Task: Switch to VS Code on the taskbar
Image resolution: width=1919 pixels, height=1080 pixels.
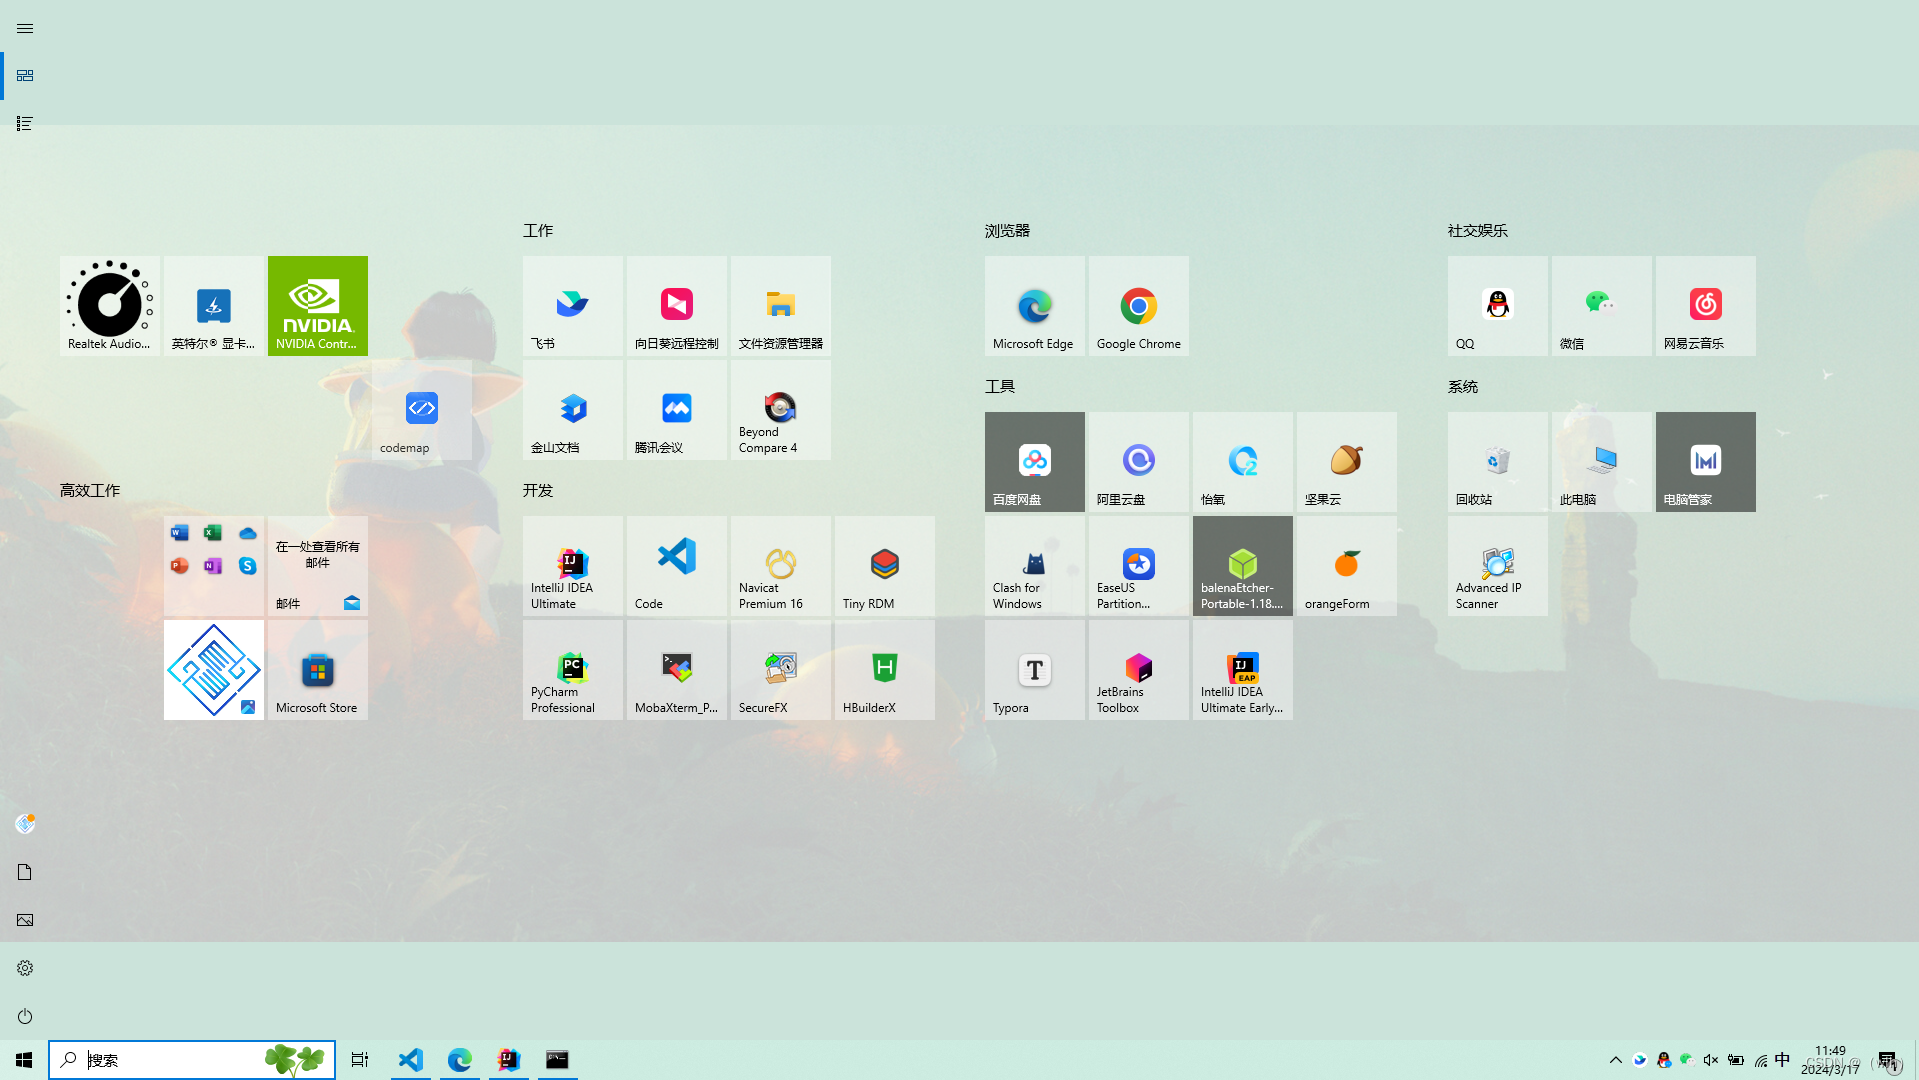Action: [x=411, y=1060]
